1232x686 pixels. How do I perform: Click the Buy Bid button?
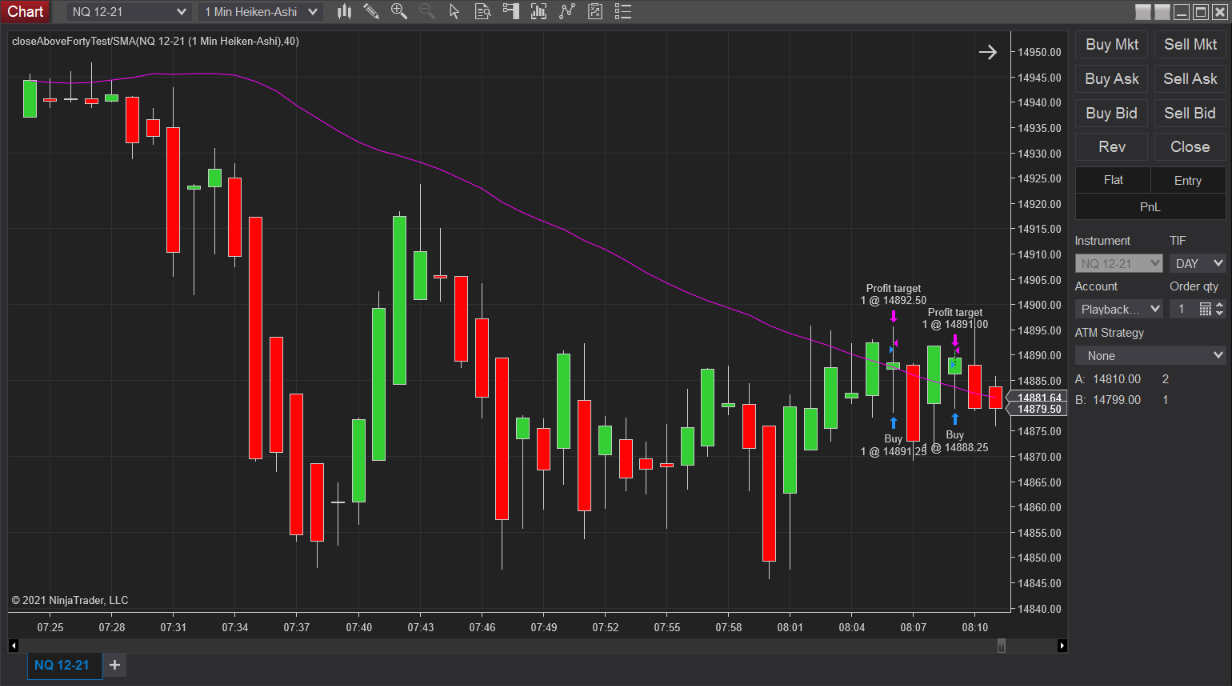1112,113
